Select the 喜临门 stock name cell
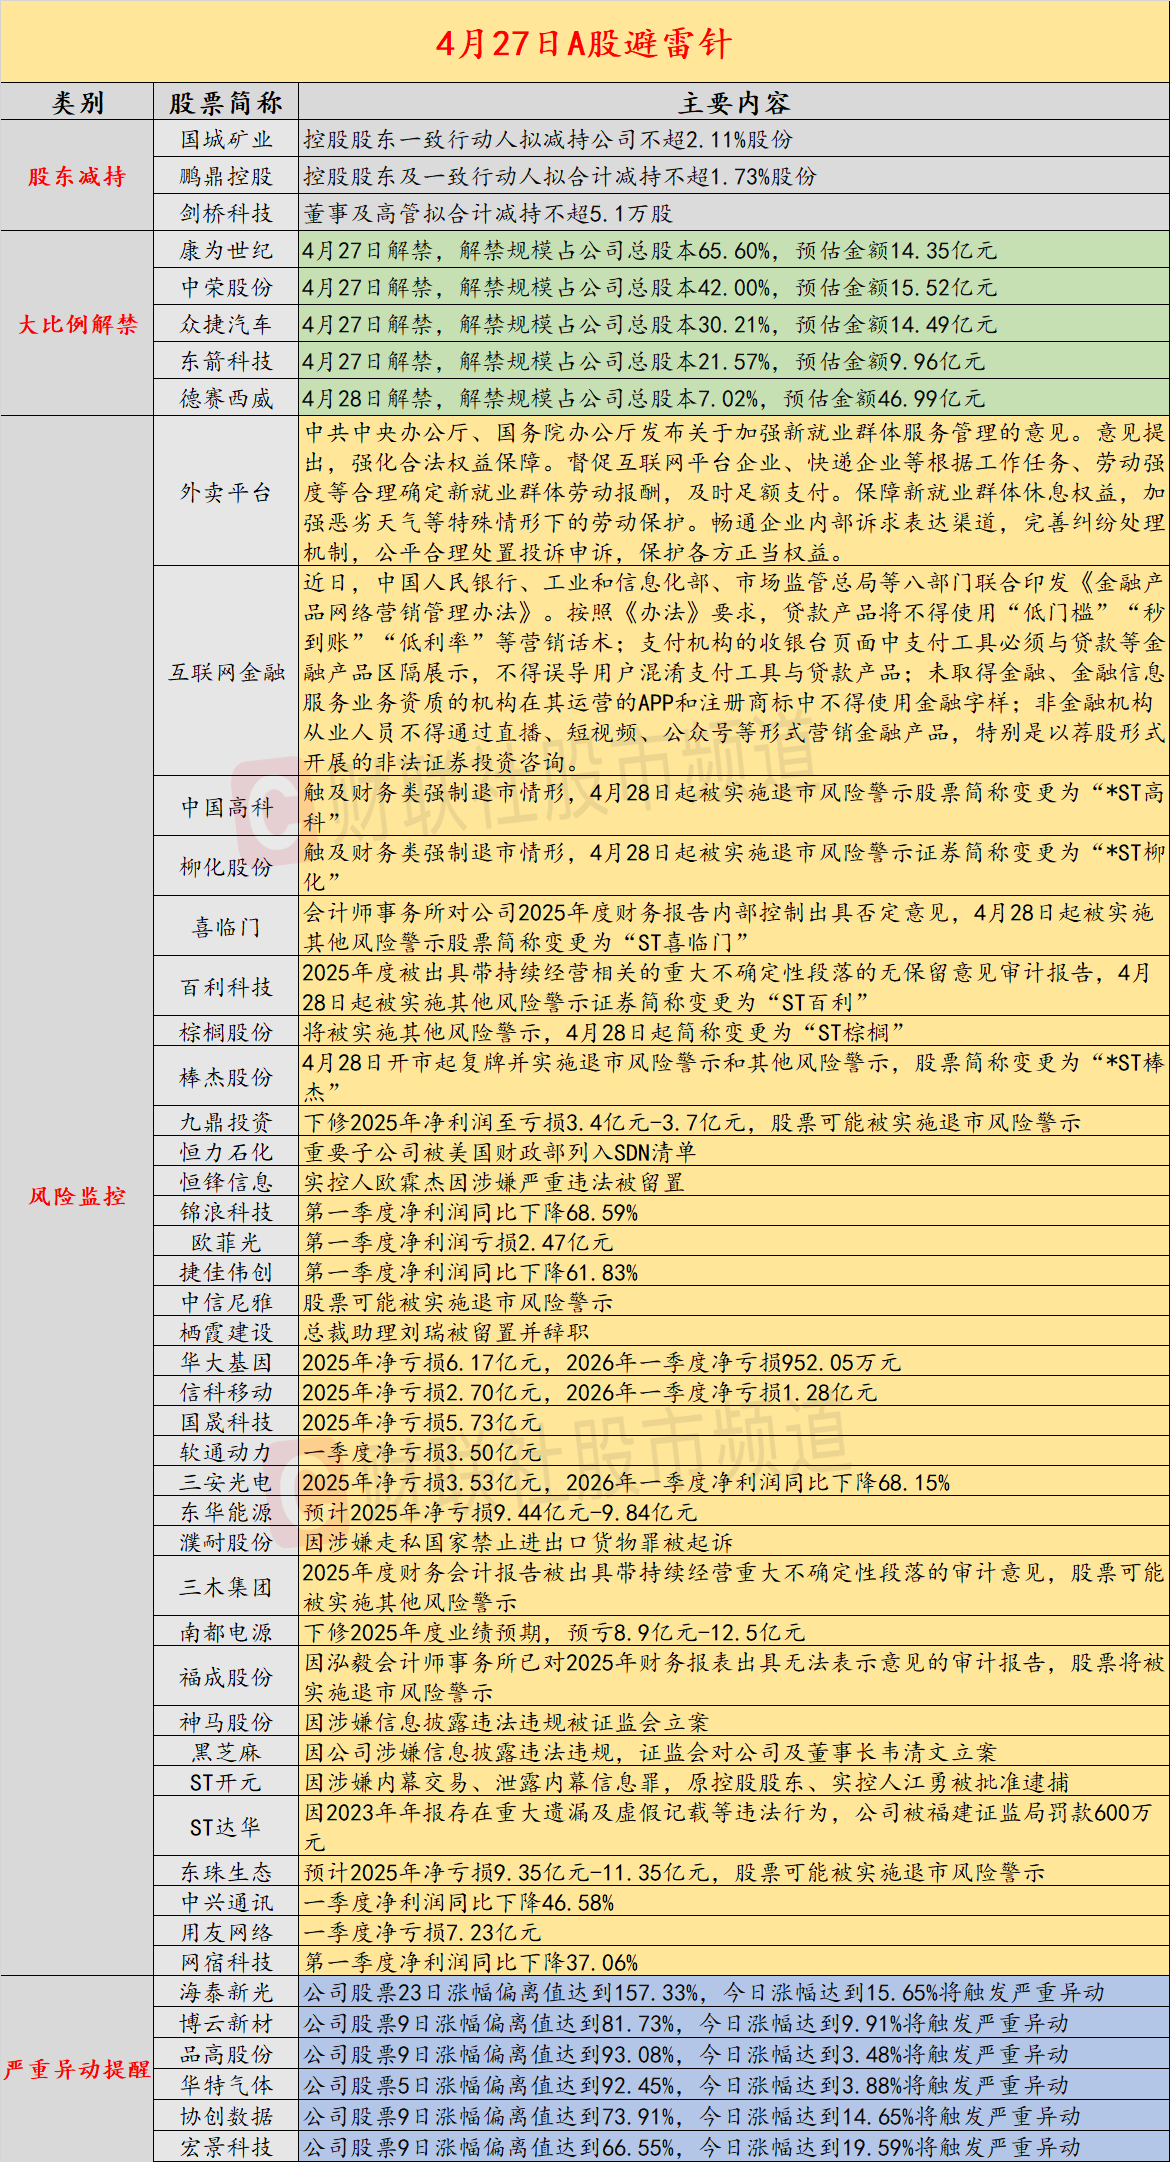Image resolution: width=1170 pixels, height=2162 pixels. 226,927
